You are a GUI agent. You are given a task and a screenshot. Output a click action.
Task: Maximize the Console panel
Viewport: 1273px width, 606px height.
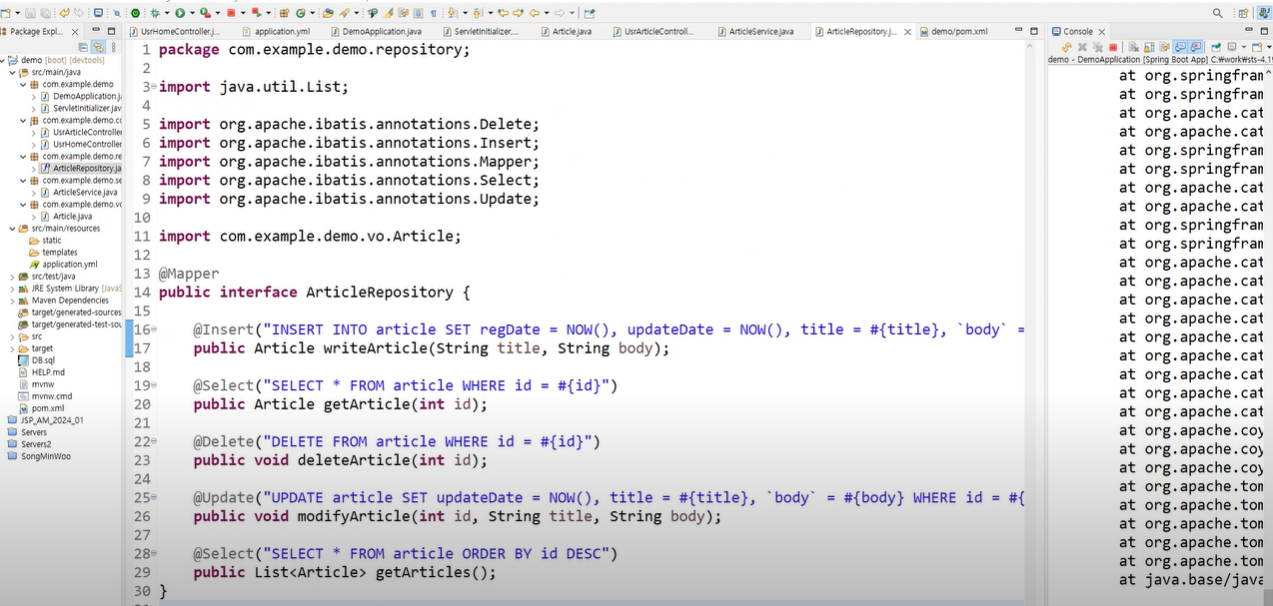tap(1264, 31)
